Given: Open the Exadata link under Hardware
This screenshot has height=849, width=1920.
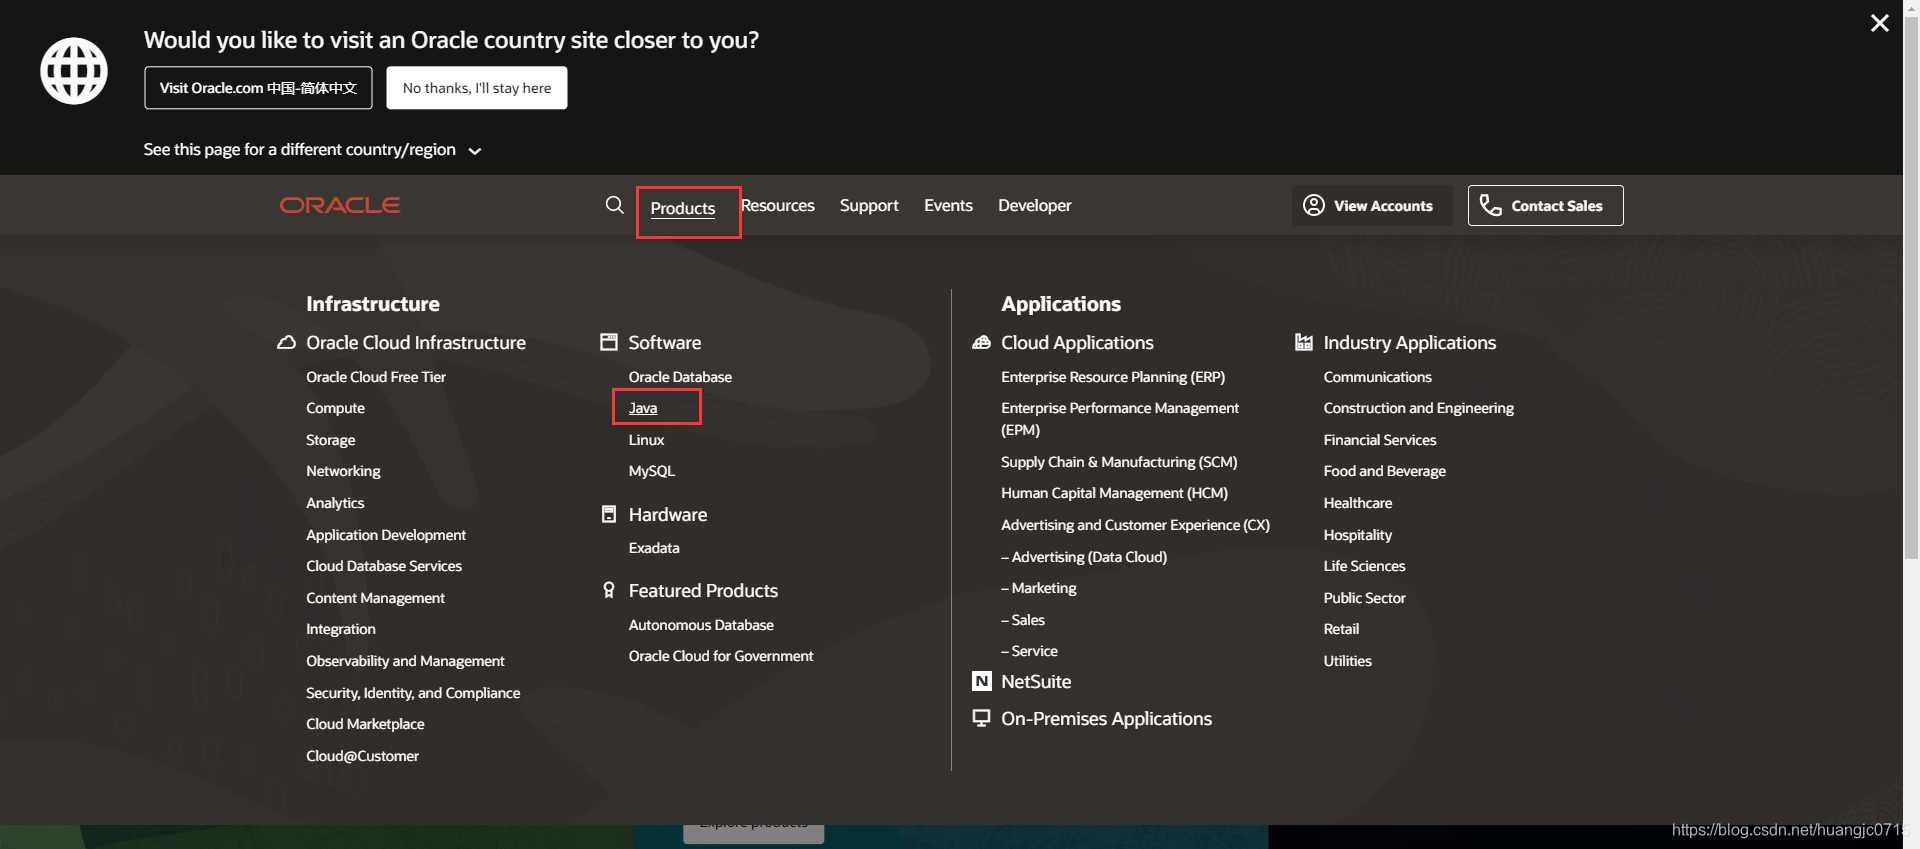Looking at the screenshot, I should click(654, 548).
